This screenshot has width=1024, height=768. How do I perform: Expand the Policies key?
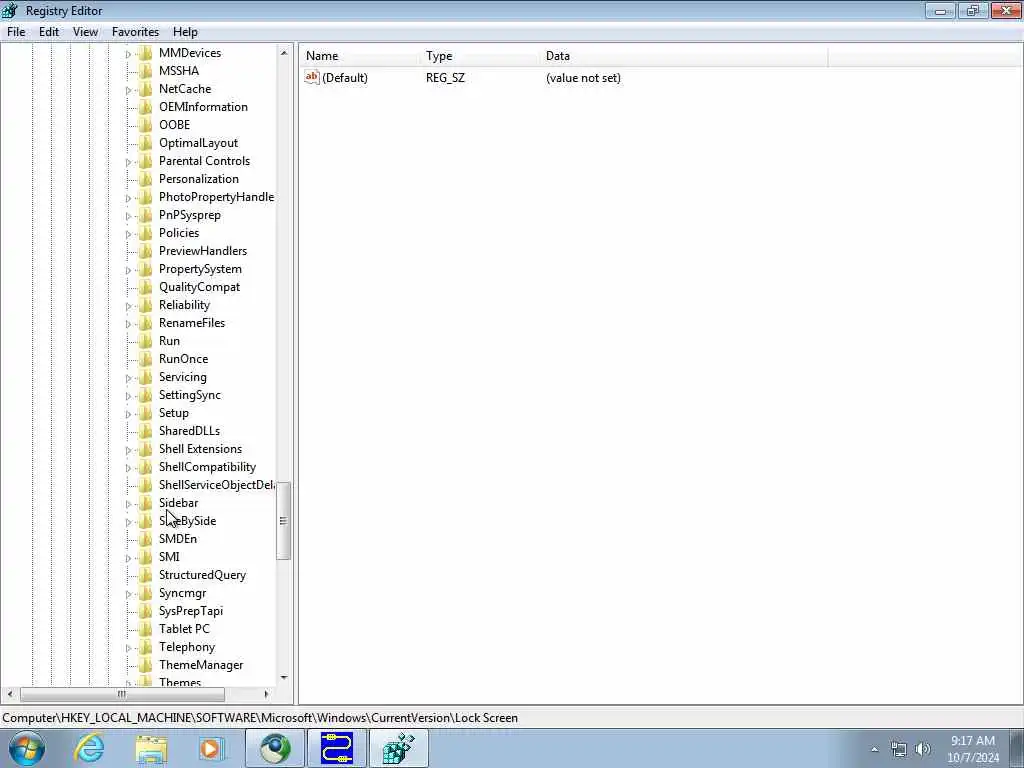tap(128, 234)
